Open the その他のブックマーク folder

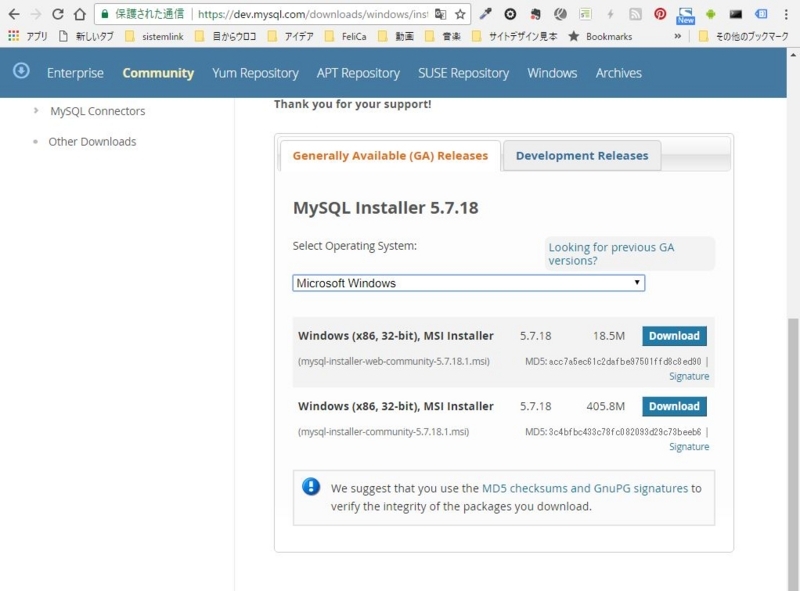(x=743, y=36)
